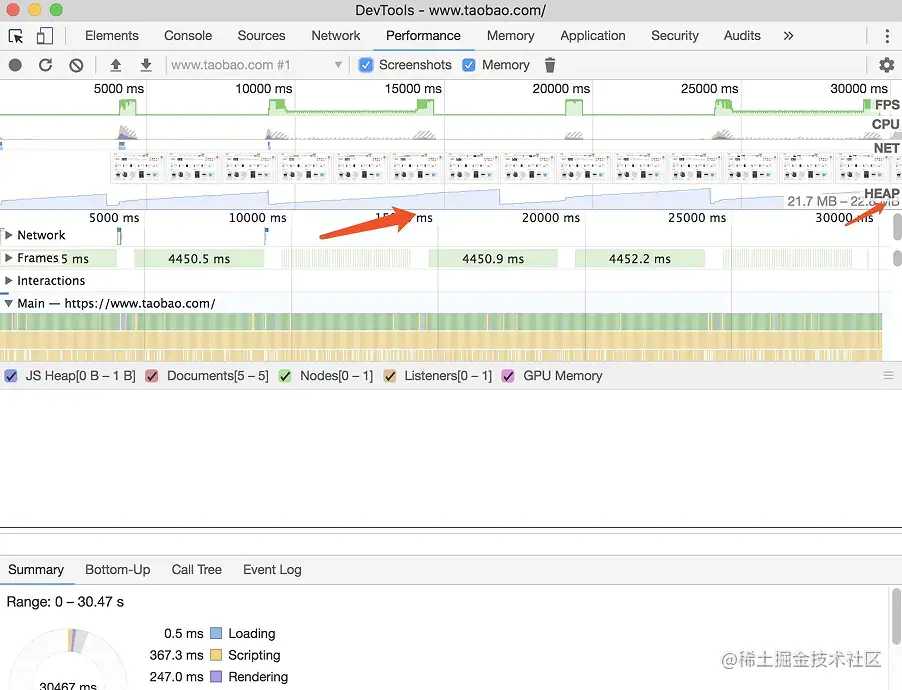
Task: Open the Event Log tab
Action: (272, 570)
